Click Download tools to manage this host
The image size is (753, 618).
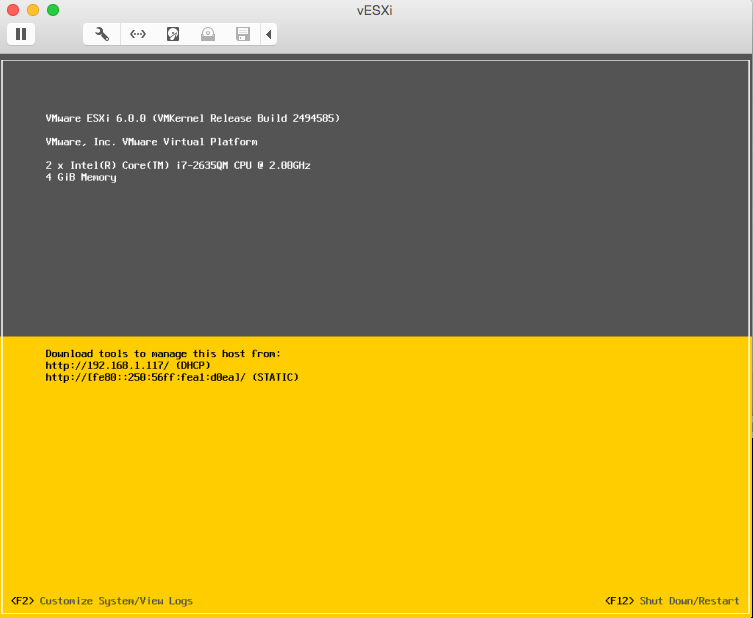click(x=163, y=354)
